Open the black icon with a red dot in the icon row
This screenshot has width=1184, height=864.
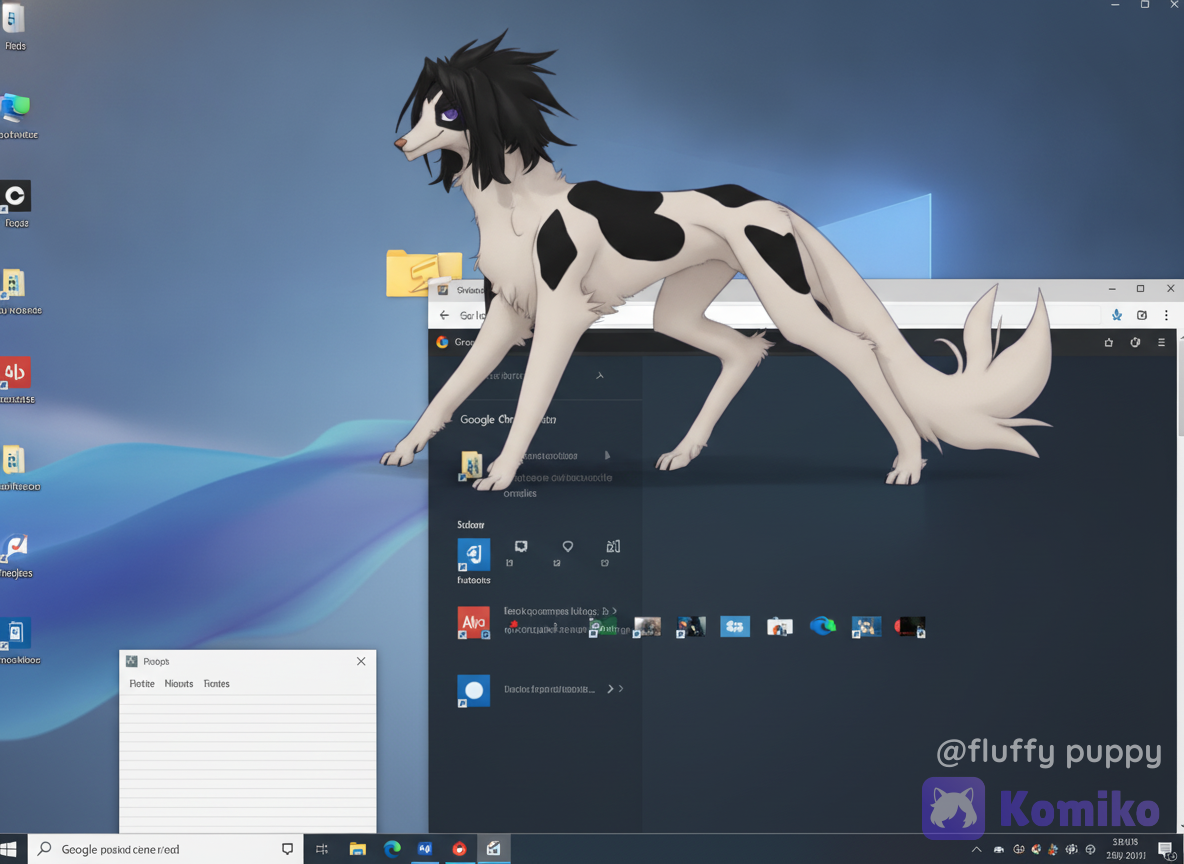coord(910,627)
